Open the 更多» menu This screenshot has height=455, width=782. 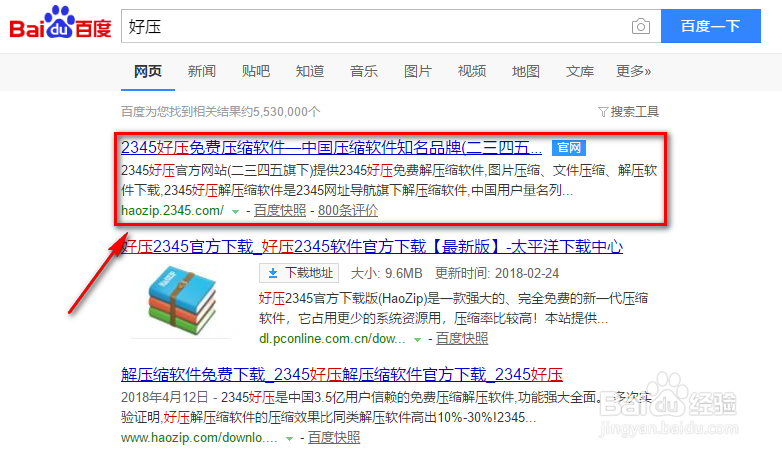(633, 71)
